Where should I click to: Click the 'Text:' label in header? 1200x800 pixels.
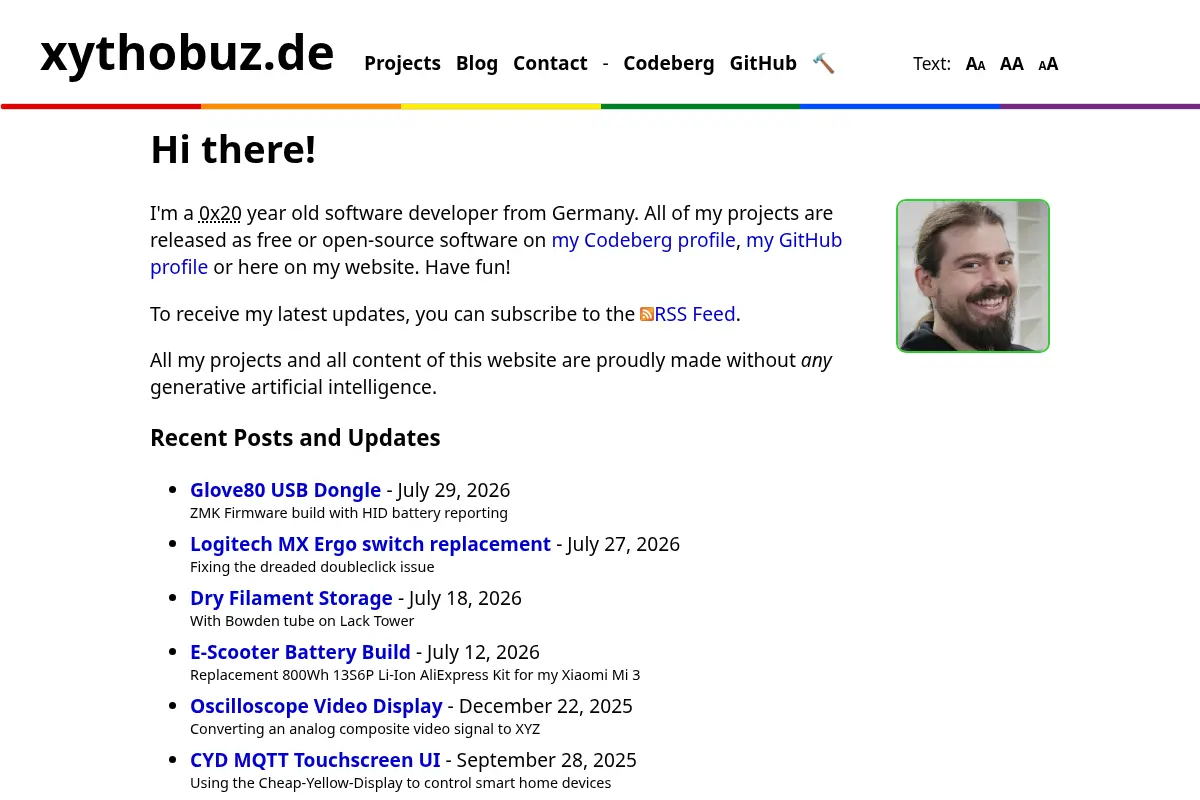tap(932, 64)
